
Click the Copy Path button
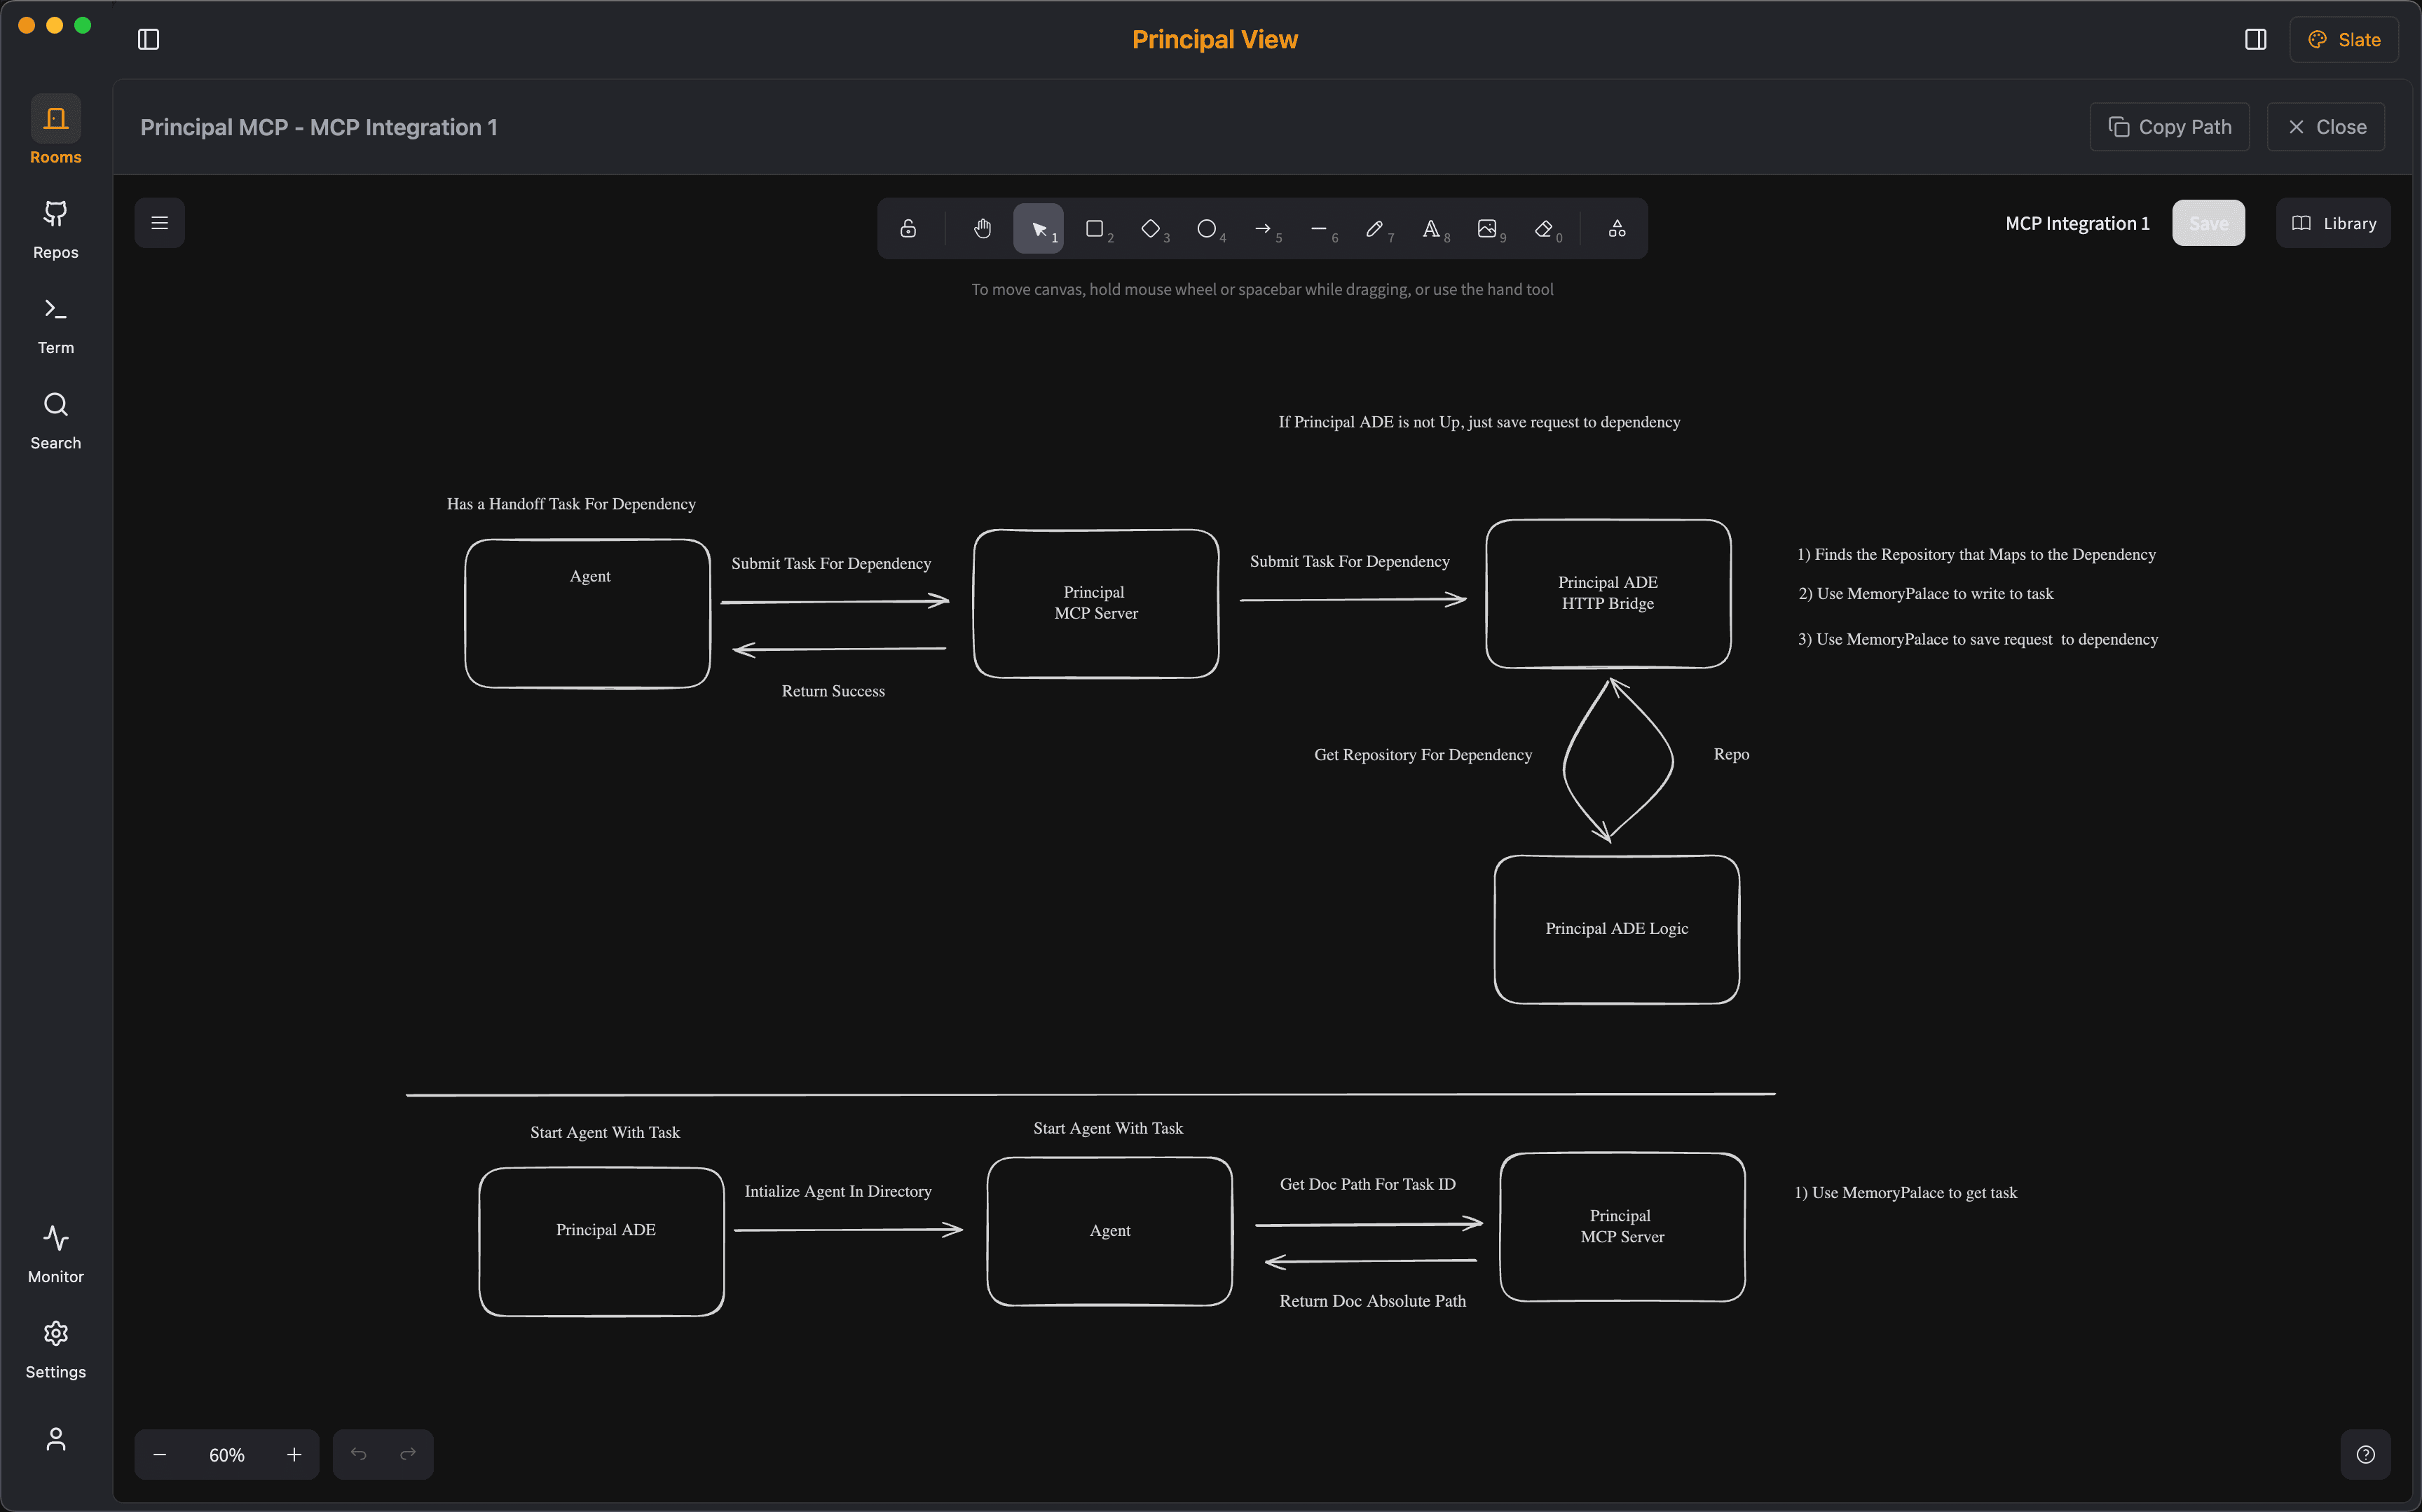click(2169, 126)
